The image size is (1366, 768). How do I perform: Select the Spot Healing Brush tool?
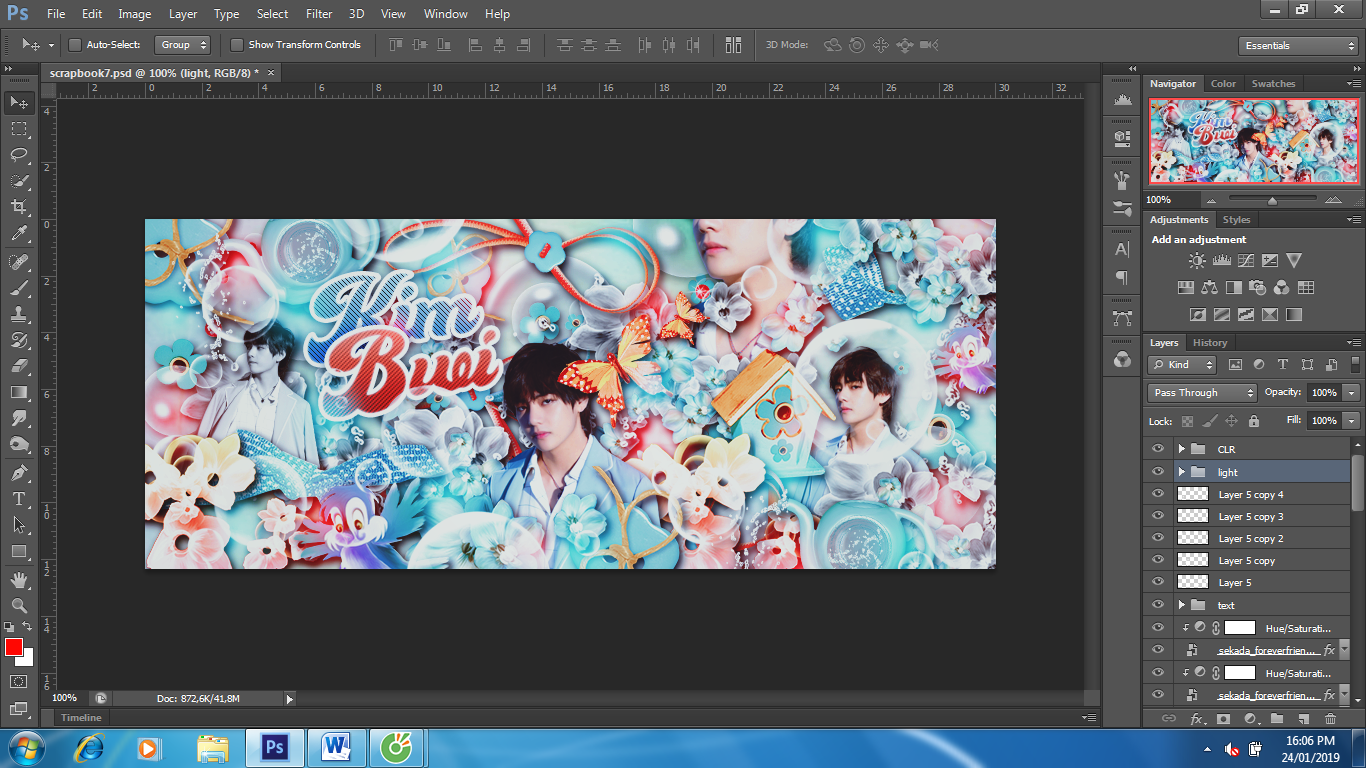(x=19, y=262)
